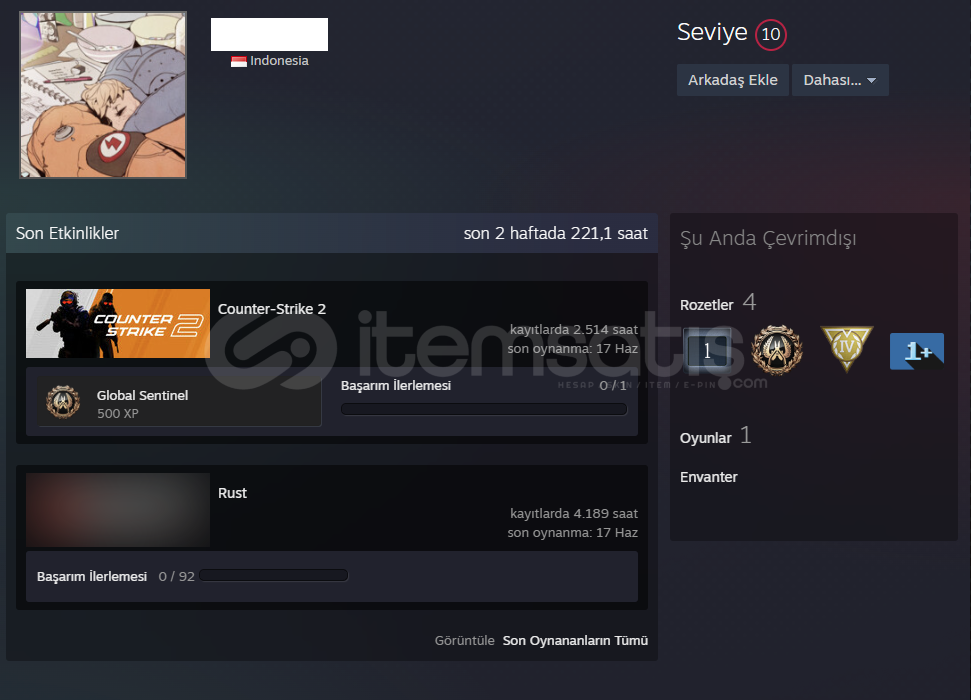Click the Arkadaş Ekle button

pyautogui.click(x=733, y=80)
